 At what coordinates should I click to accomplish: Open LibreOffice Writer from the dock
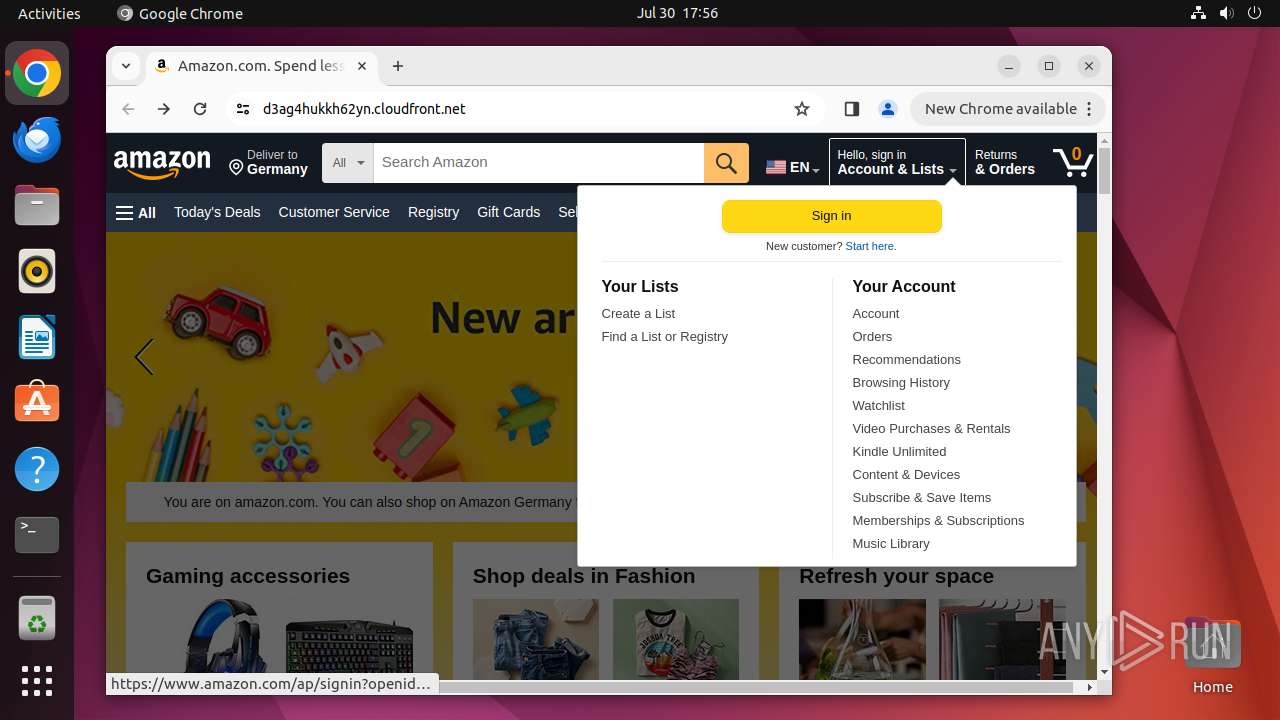click(x=37, y=337)
